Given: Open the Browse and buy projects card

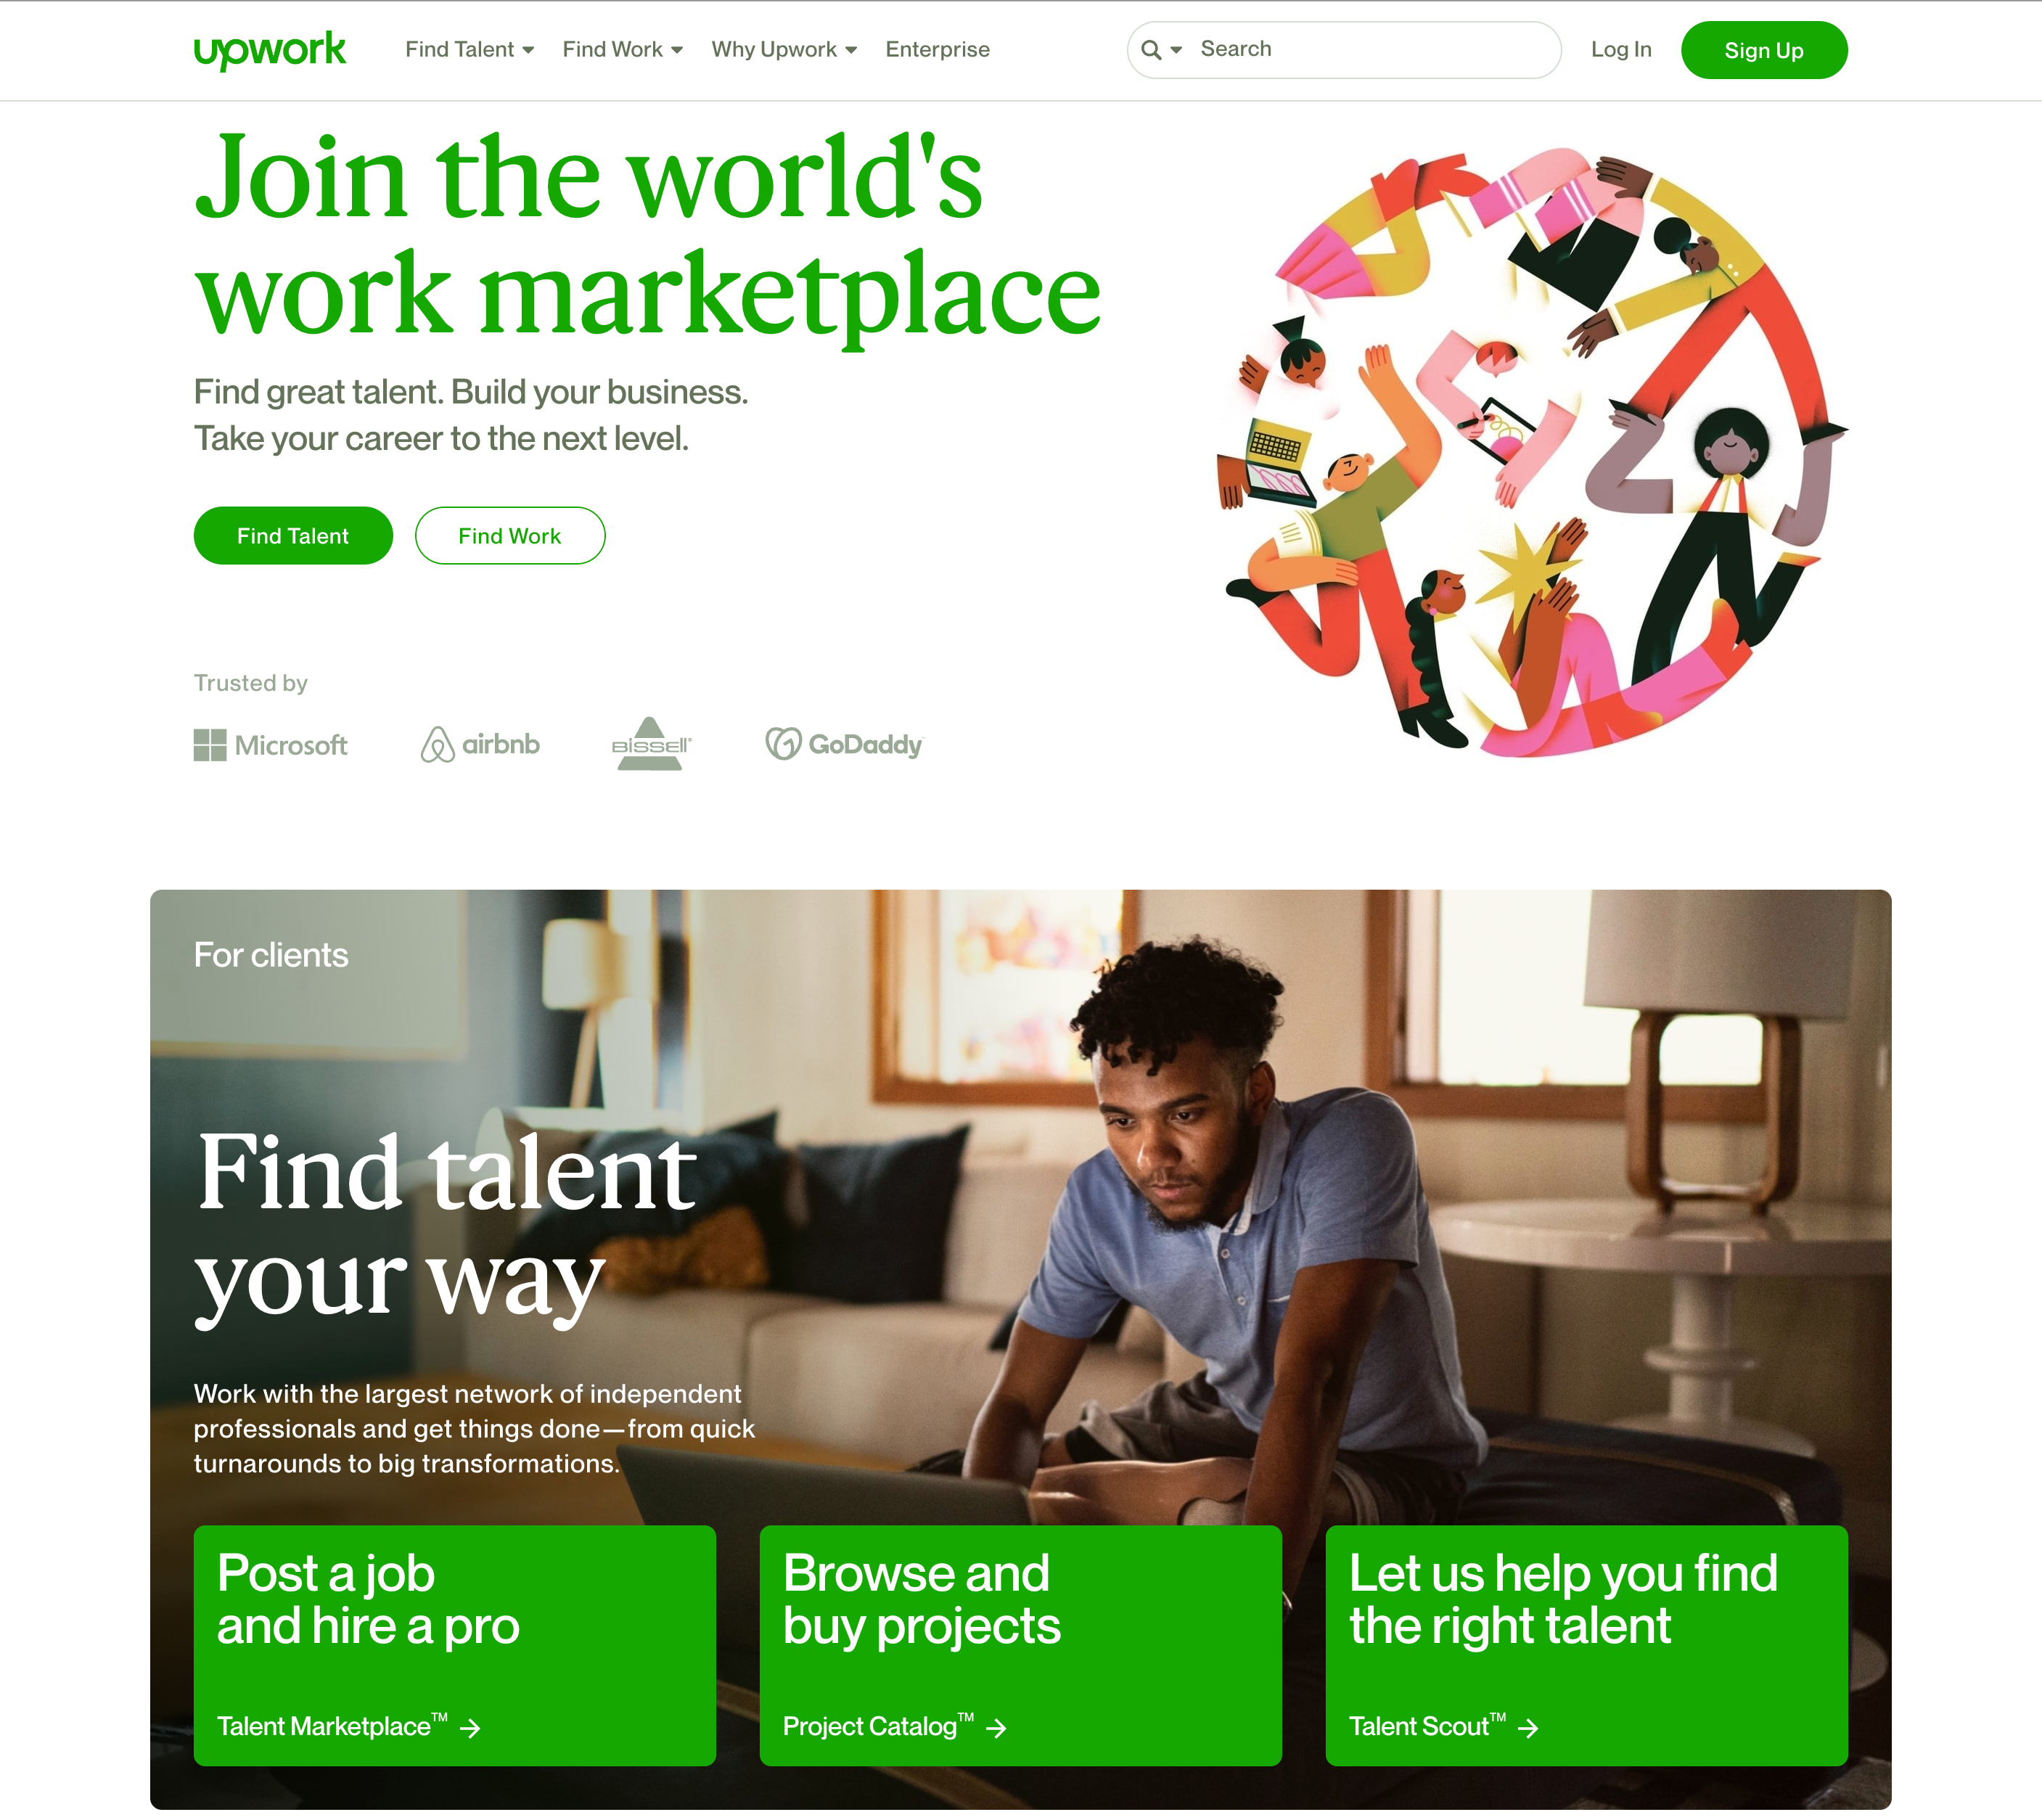Looking at the screenshot, I should click(1020, 1645).
